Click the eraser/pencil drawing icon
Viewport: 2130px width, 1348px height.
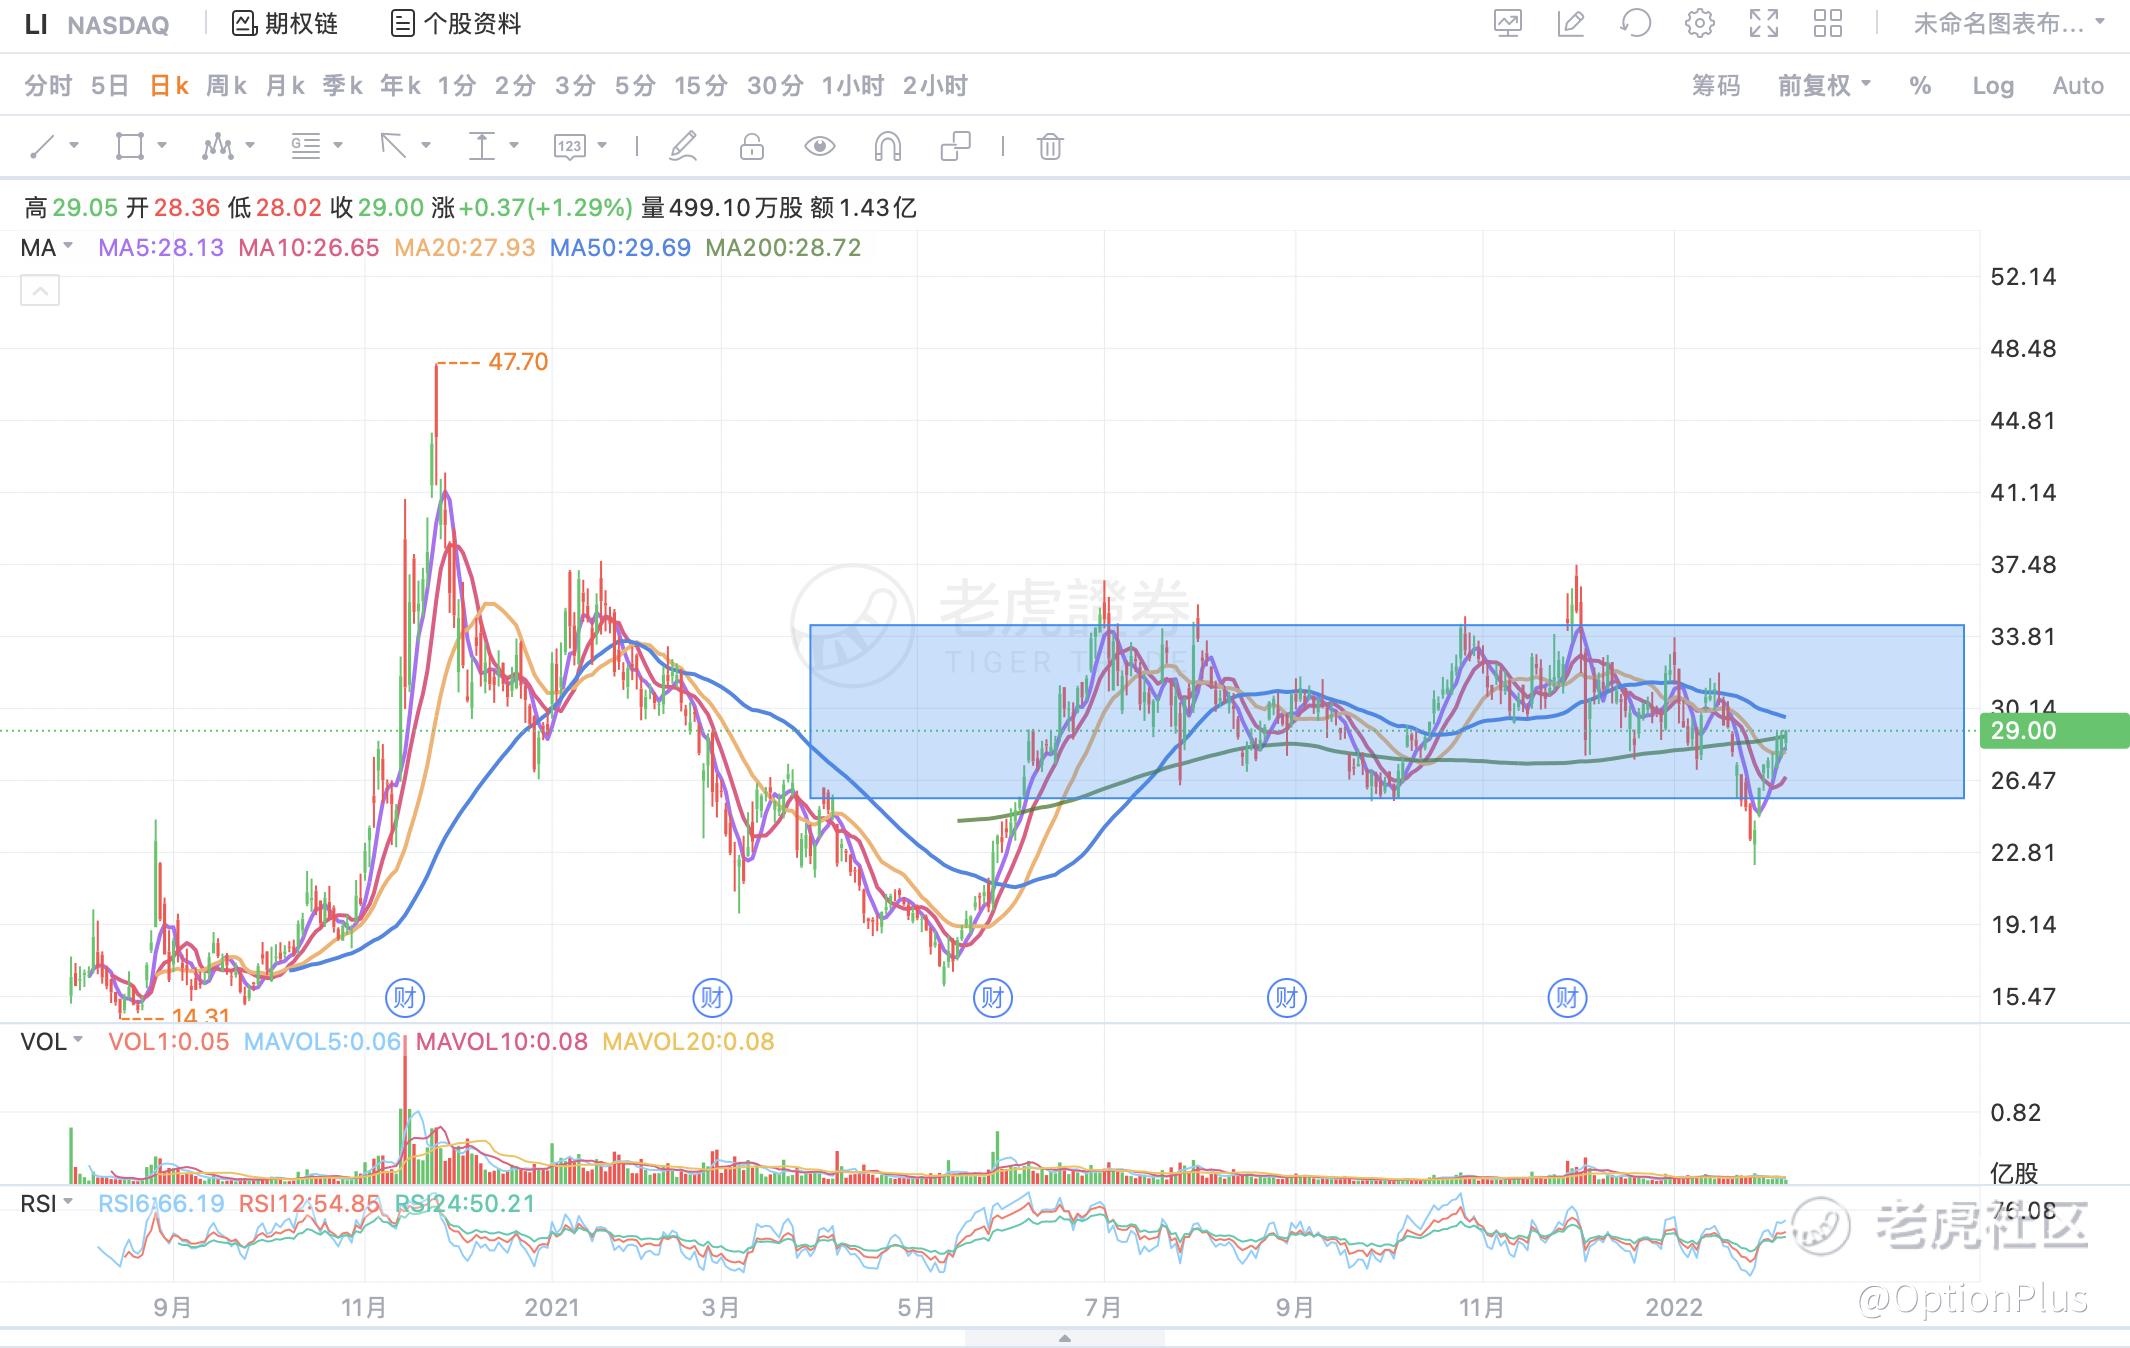point(683,147)
